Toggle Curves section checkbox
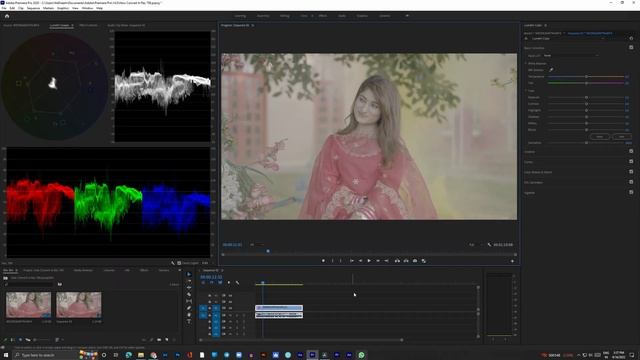Viewport: 640px width, 360px height. (631, 162)
